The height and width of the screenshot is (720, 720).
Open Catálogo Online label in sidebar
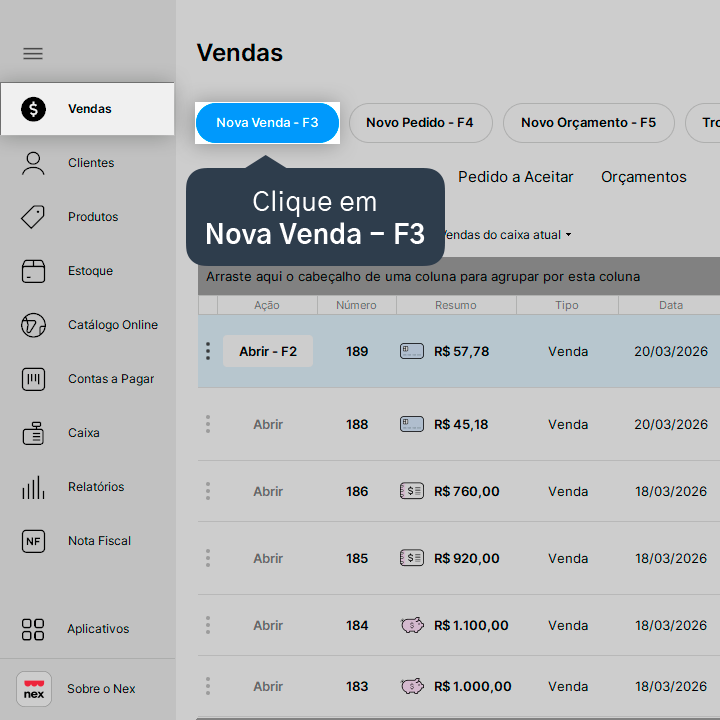pos(113,325)
